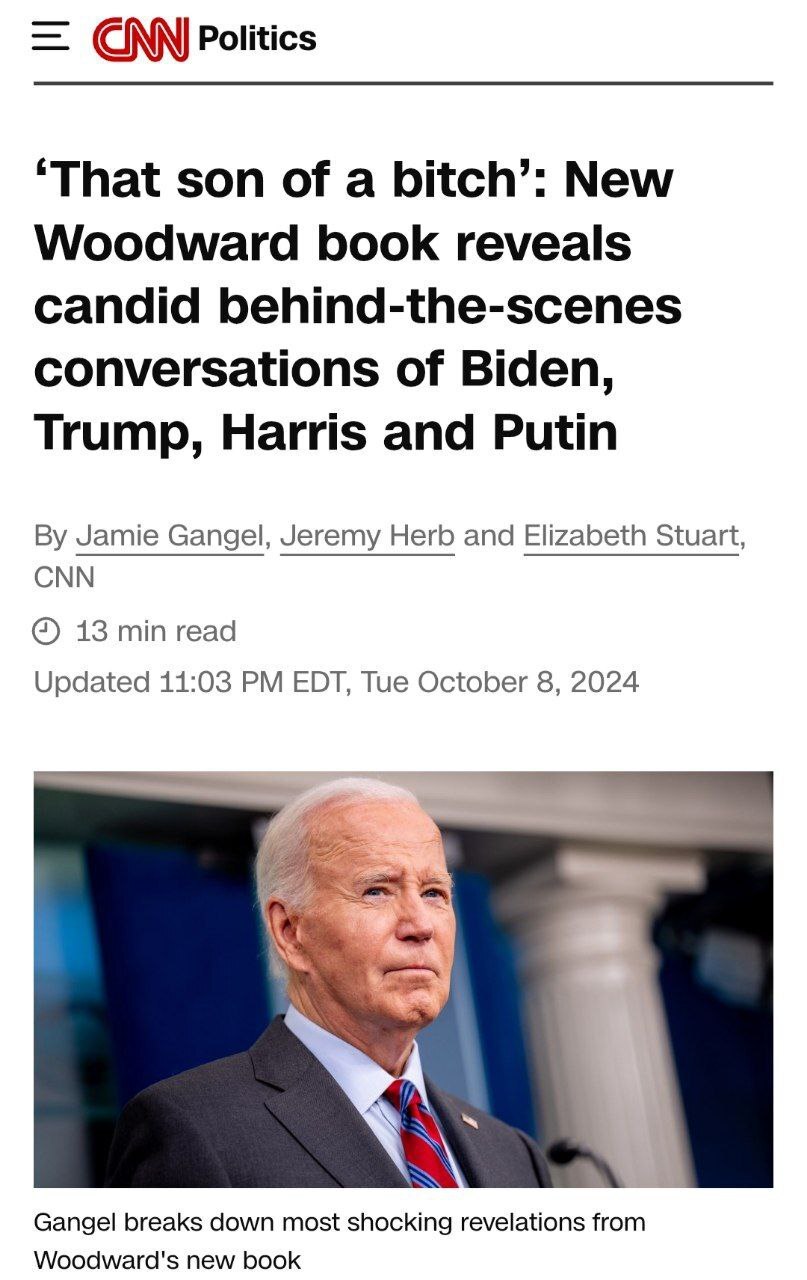The image size is (807, 1280).
Task: Open the Politics section
Action: pos(257,39)
